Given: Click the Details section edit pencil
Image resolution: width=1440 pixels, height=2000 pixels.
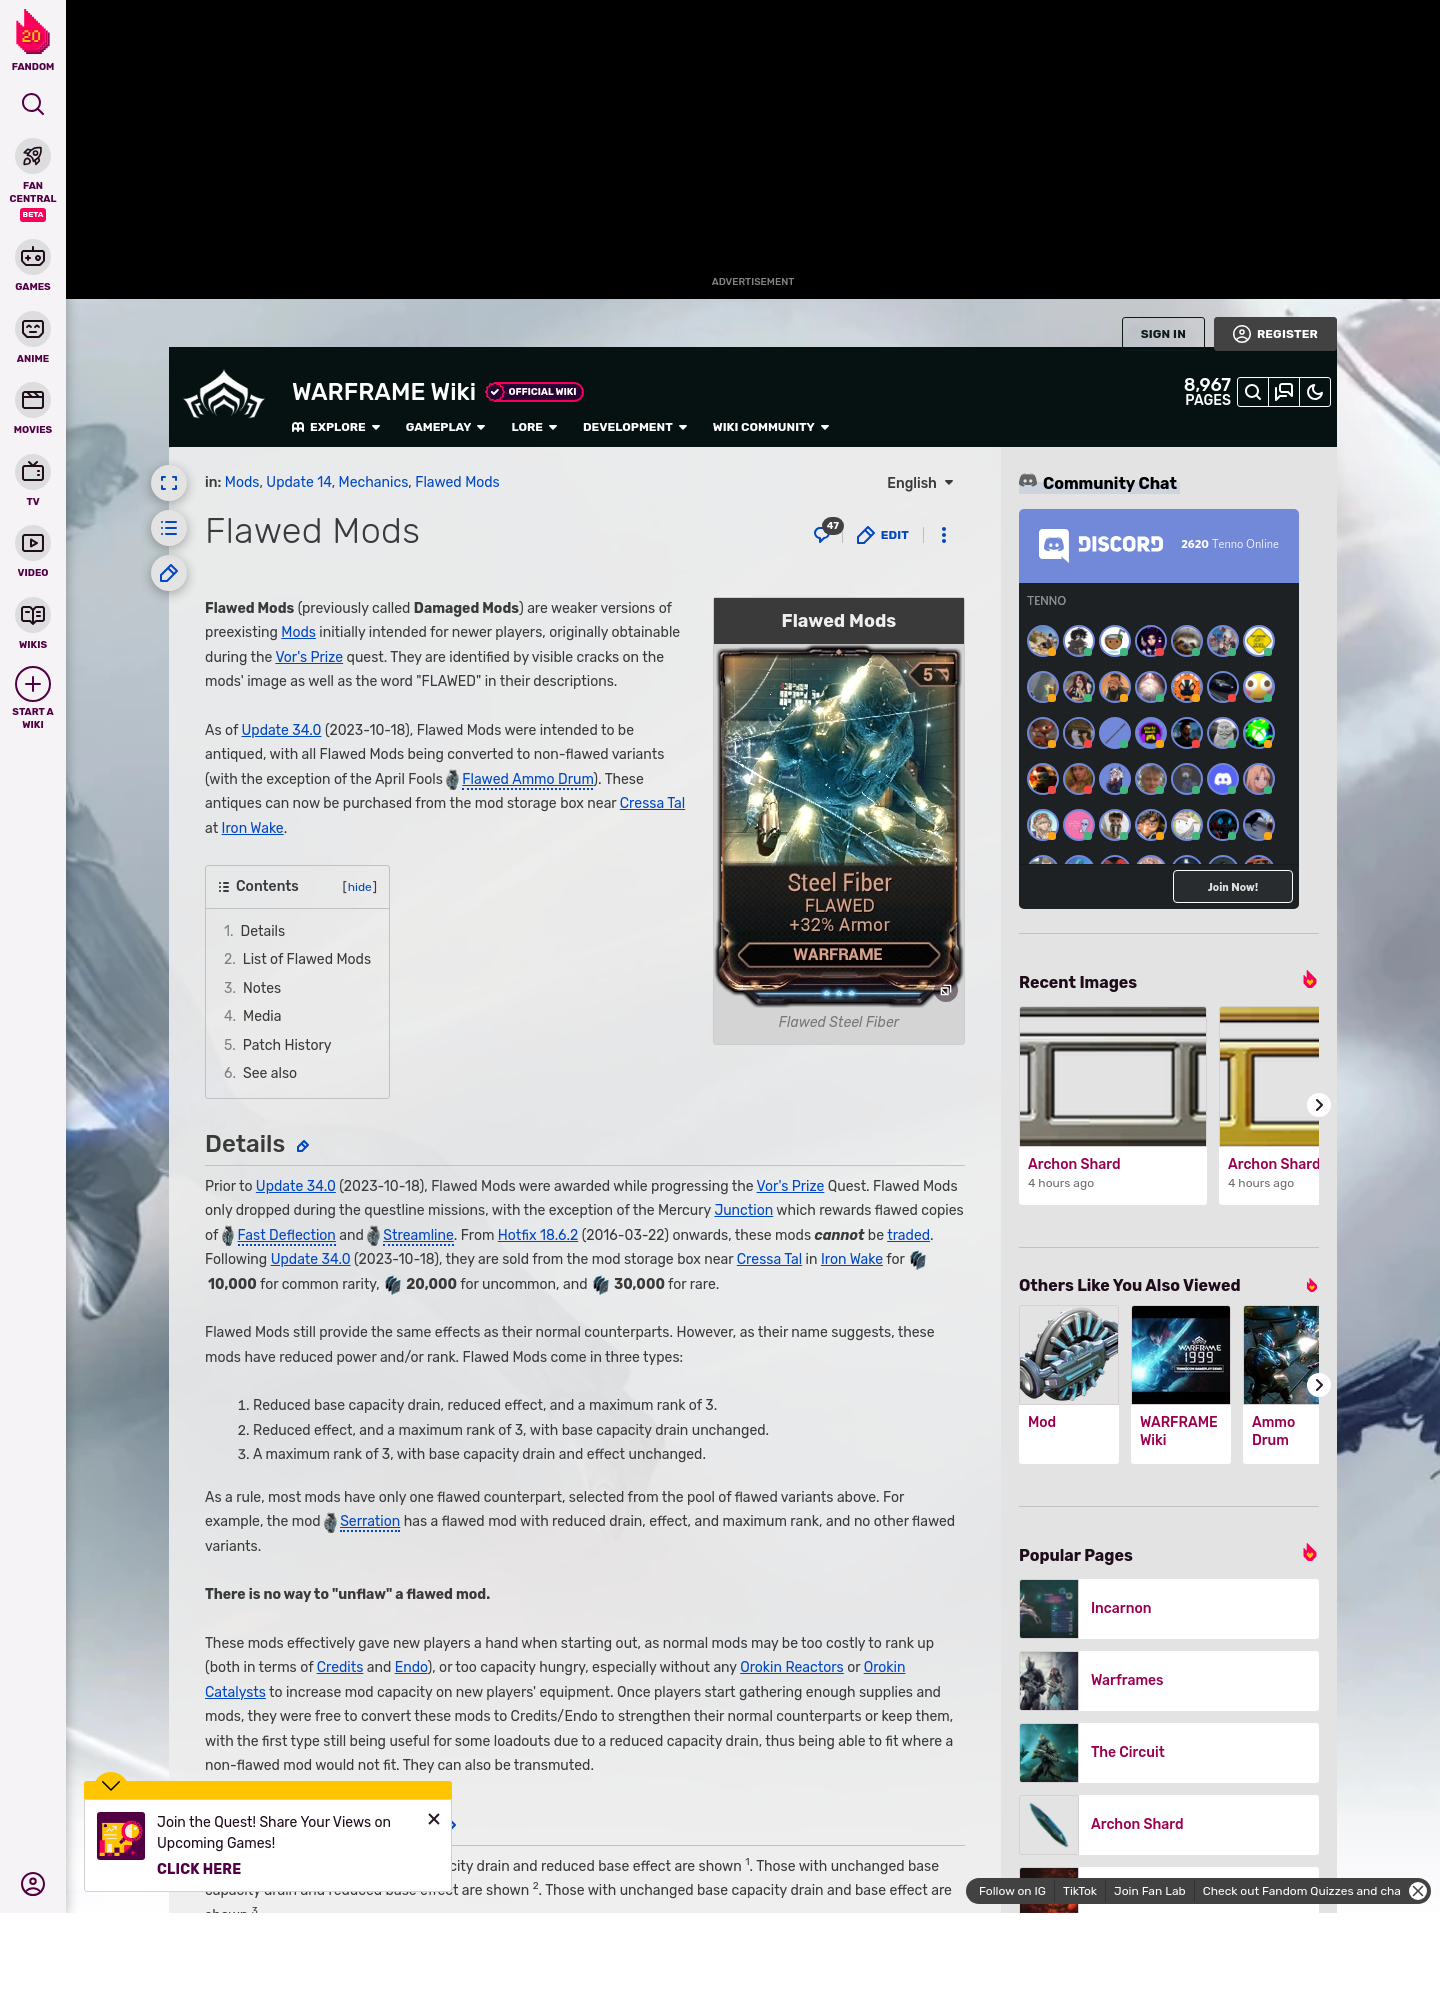Looking at the screenshot, I should pos(303,1146).
